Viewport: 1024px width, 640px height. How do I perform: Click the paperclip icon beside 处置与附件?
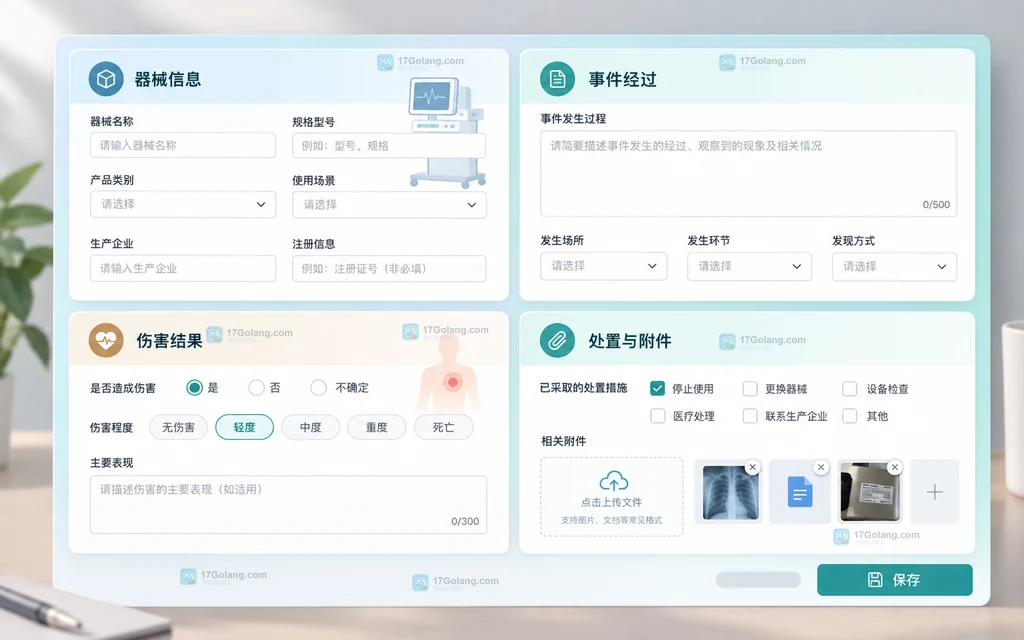coord(557,340)
